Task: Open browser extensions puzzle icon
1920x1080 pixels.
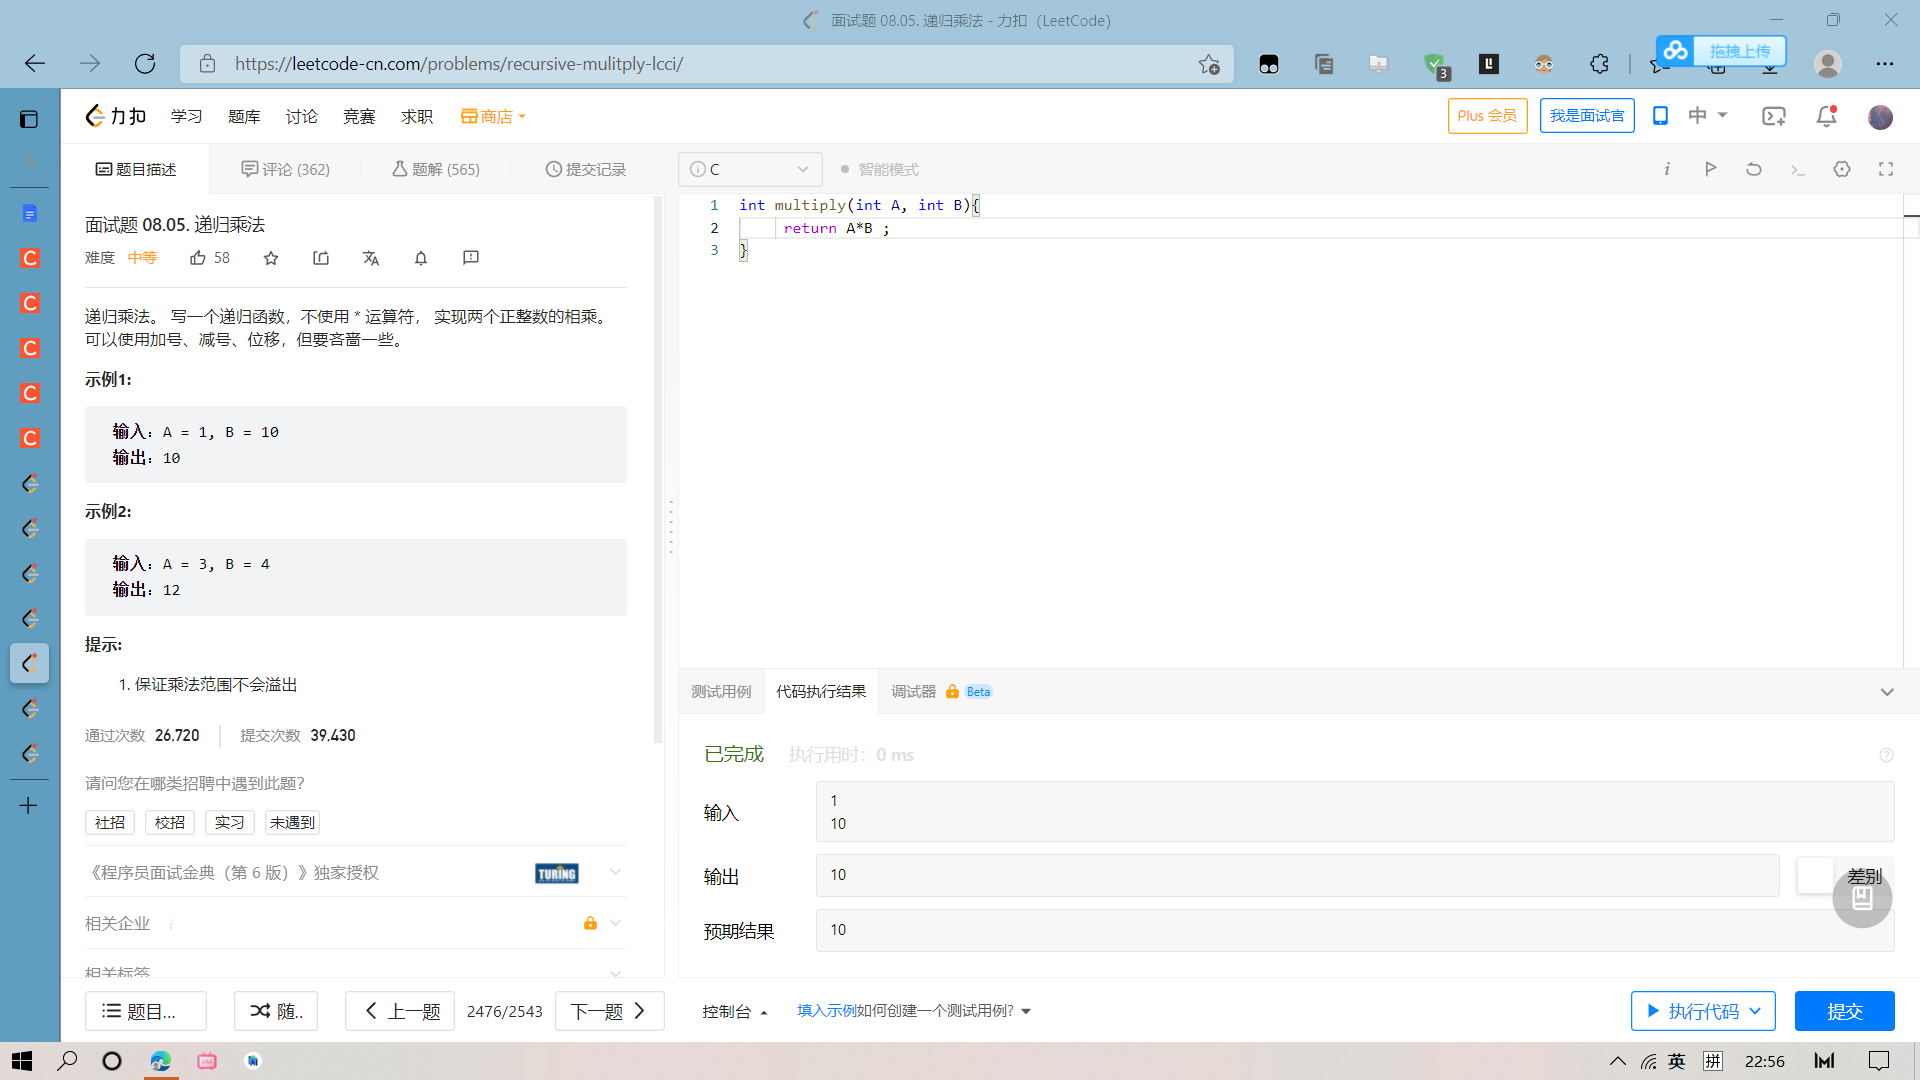Action: (x=1599, y=64)
